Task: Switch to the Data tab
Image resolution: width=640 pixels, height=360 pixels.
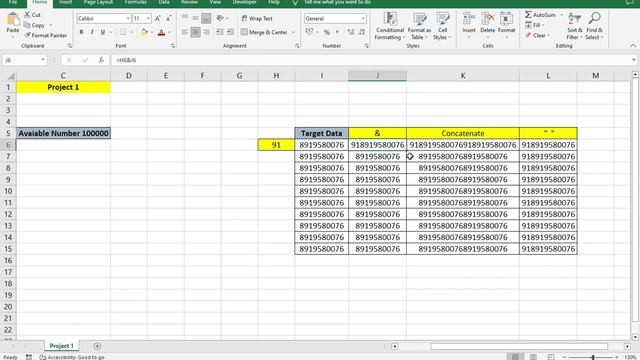Action: [164, 2]
